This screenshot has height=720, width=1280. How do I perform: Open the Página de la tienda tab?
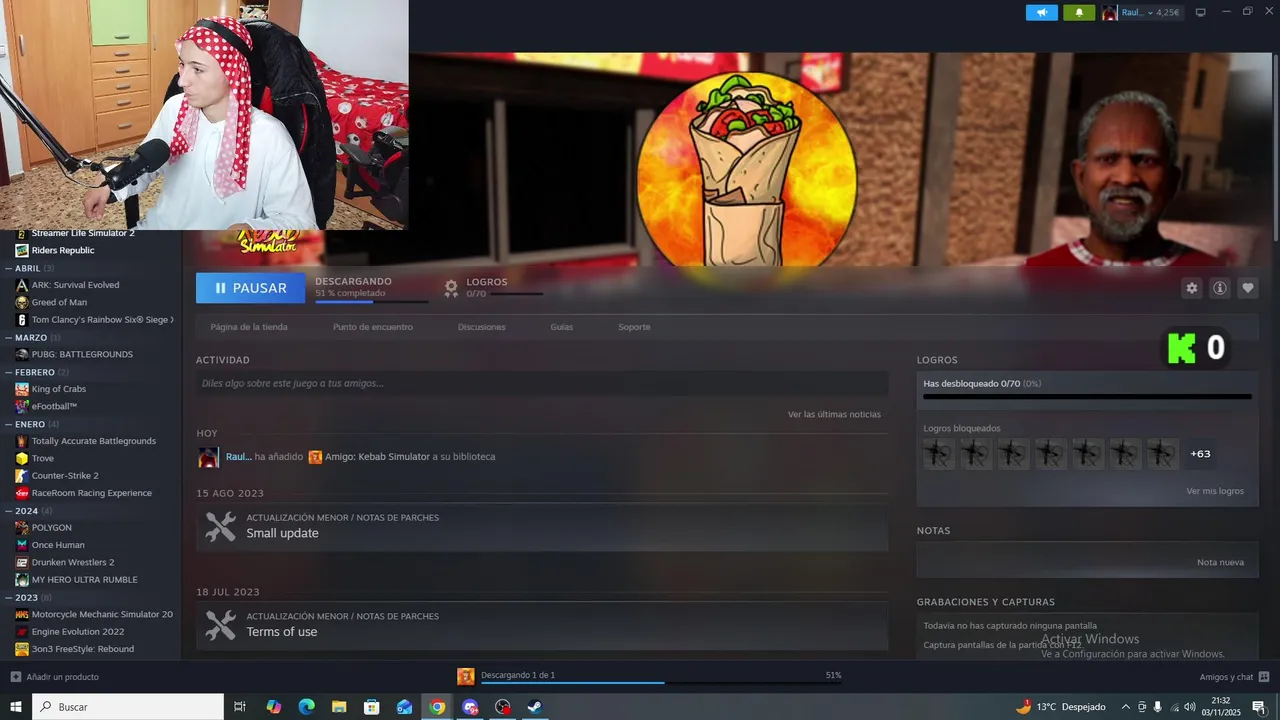click(x=249, y=327)
